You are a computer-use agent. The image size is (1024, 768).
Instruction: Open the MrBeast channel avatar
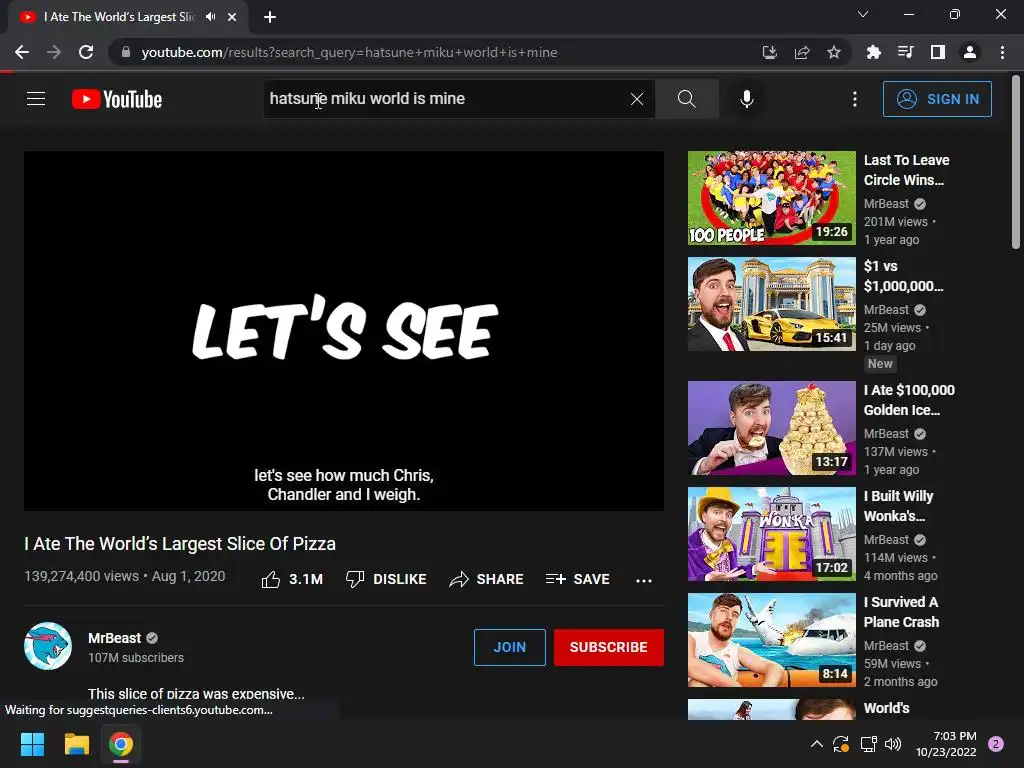pyautogui.click(x=48, y=647)
